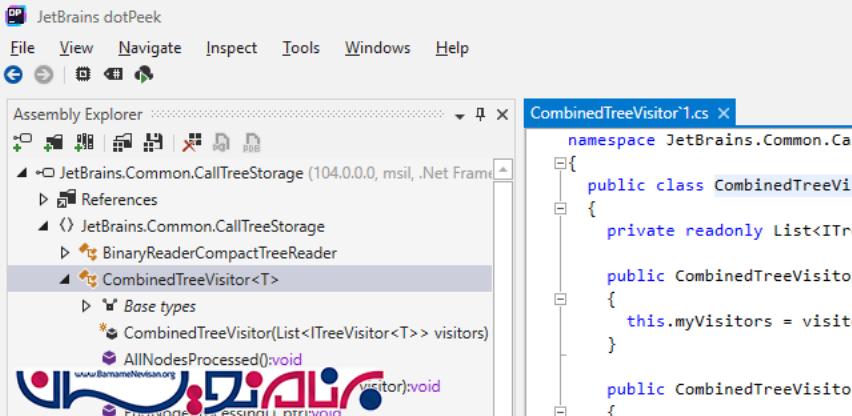Click the AllNodesProcessed purple method icon
Image resolution: width=852 pixels, height=416 pixels.
pos(109,359)
